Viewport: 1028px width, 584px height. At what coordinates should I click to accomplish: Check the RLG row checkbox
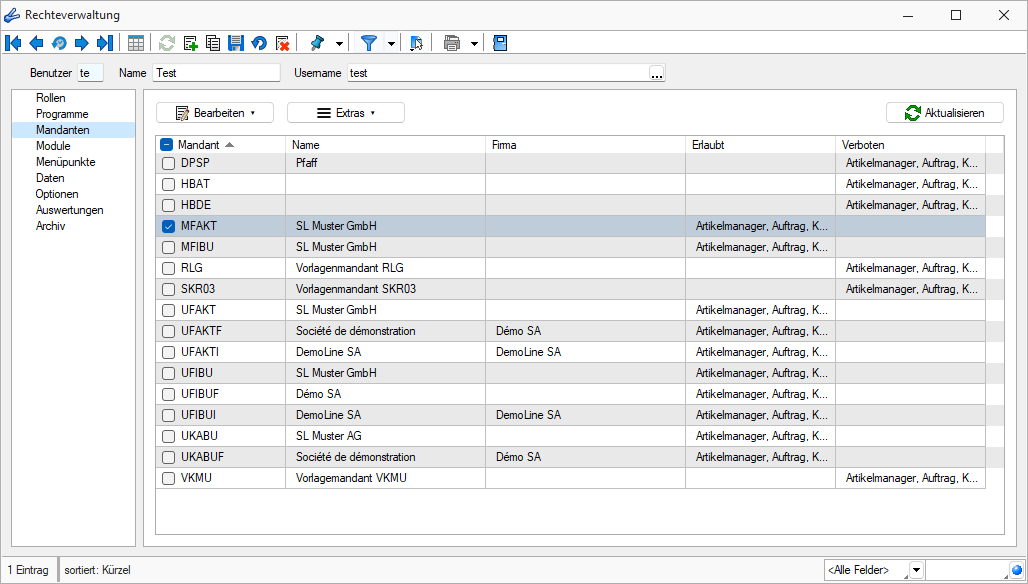click(168, 268)
